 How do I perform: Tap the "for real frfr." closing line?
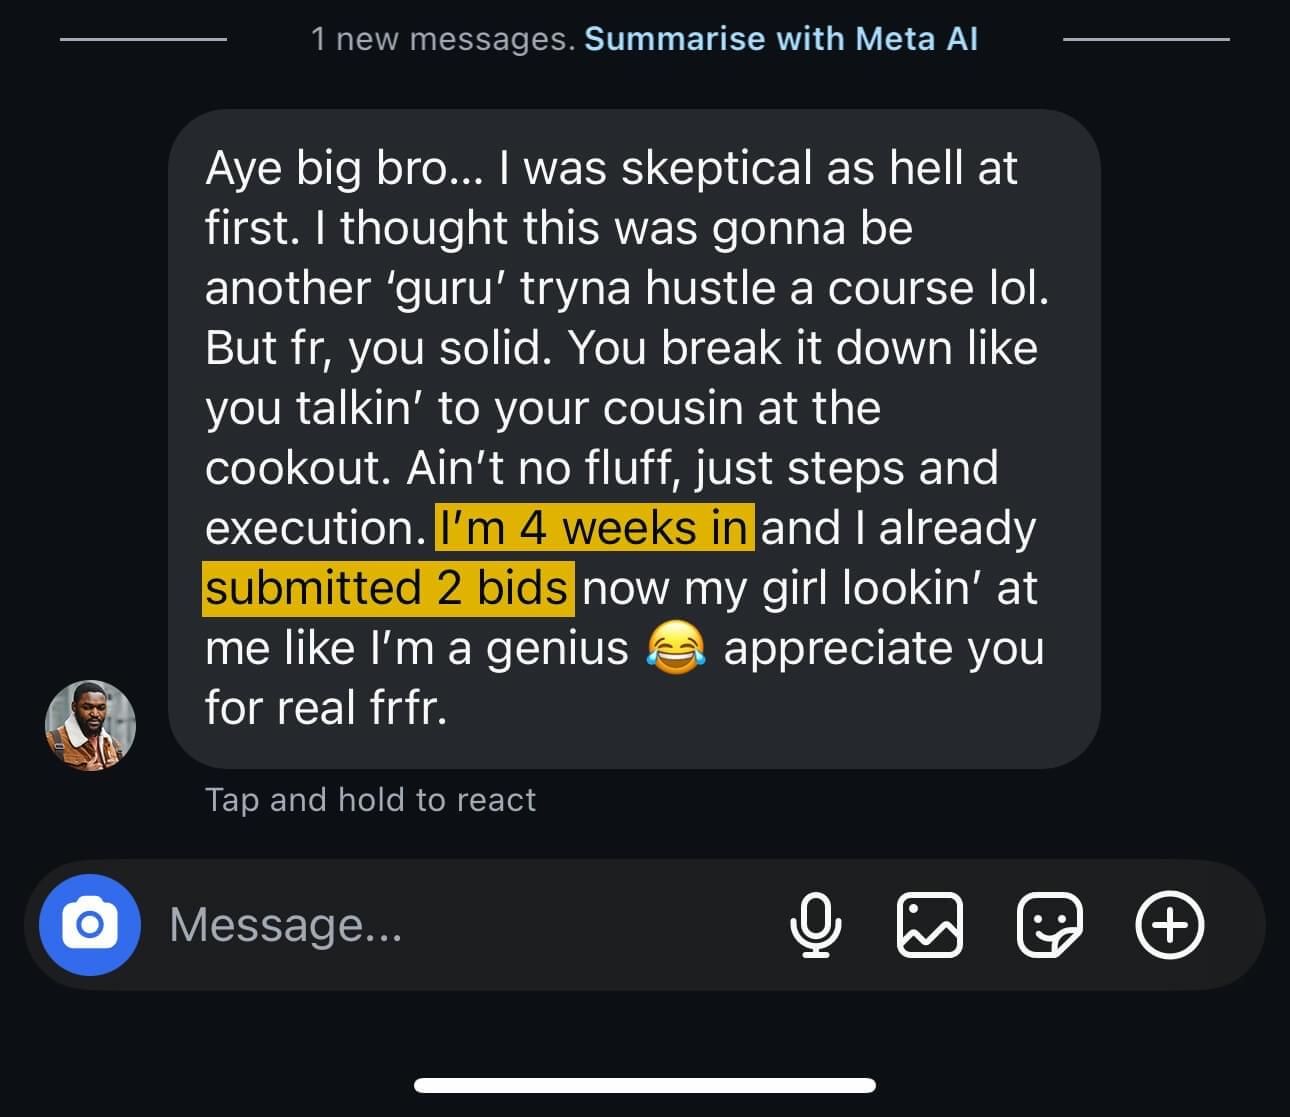(x=326, y=708)
